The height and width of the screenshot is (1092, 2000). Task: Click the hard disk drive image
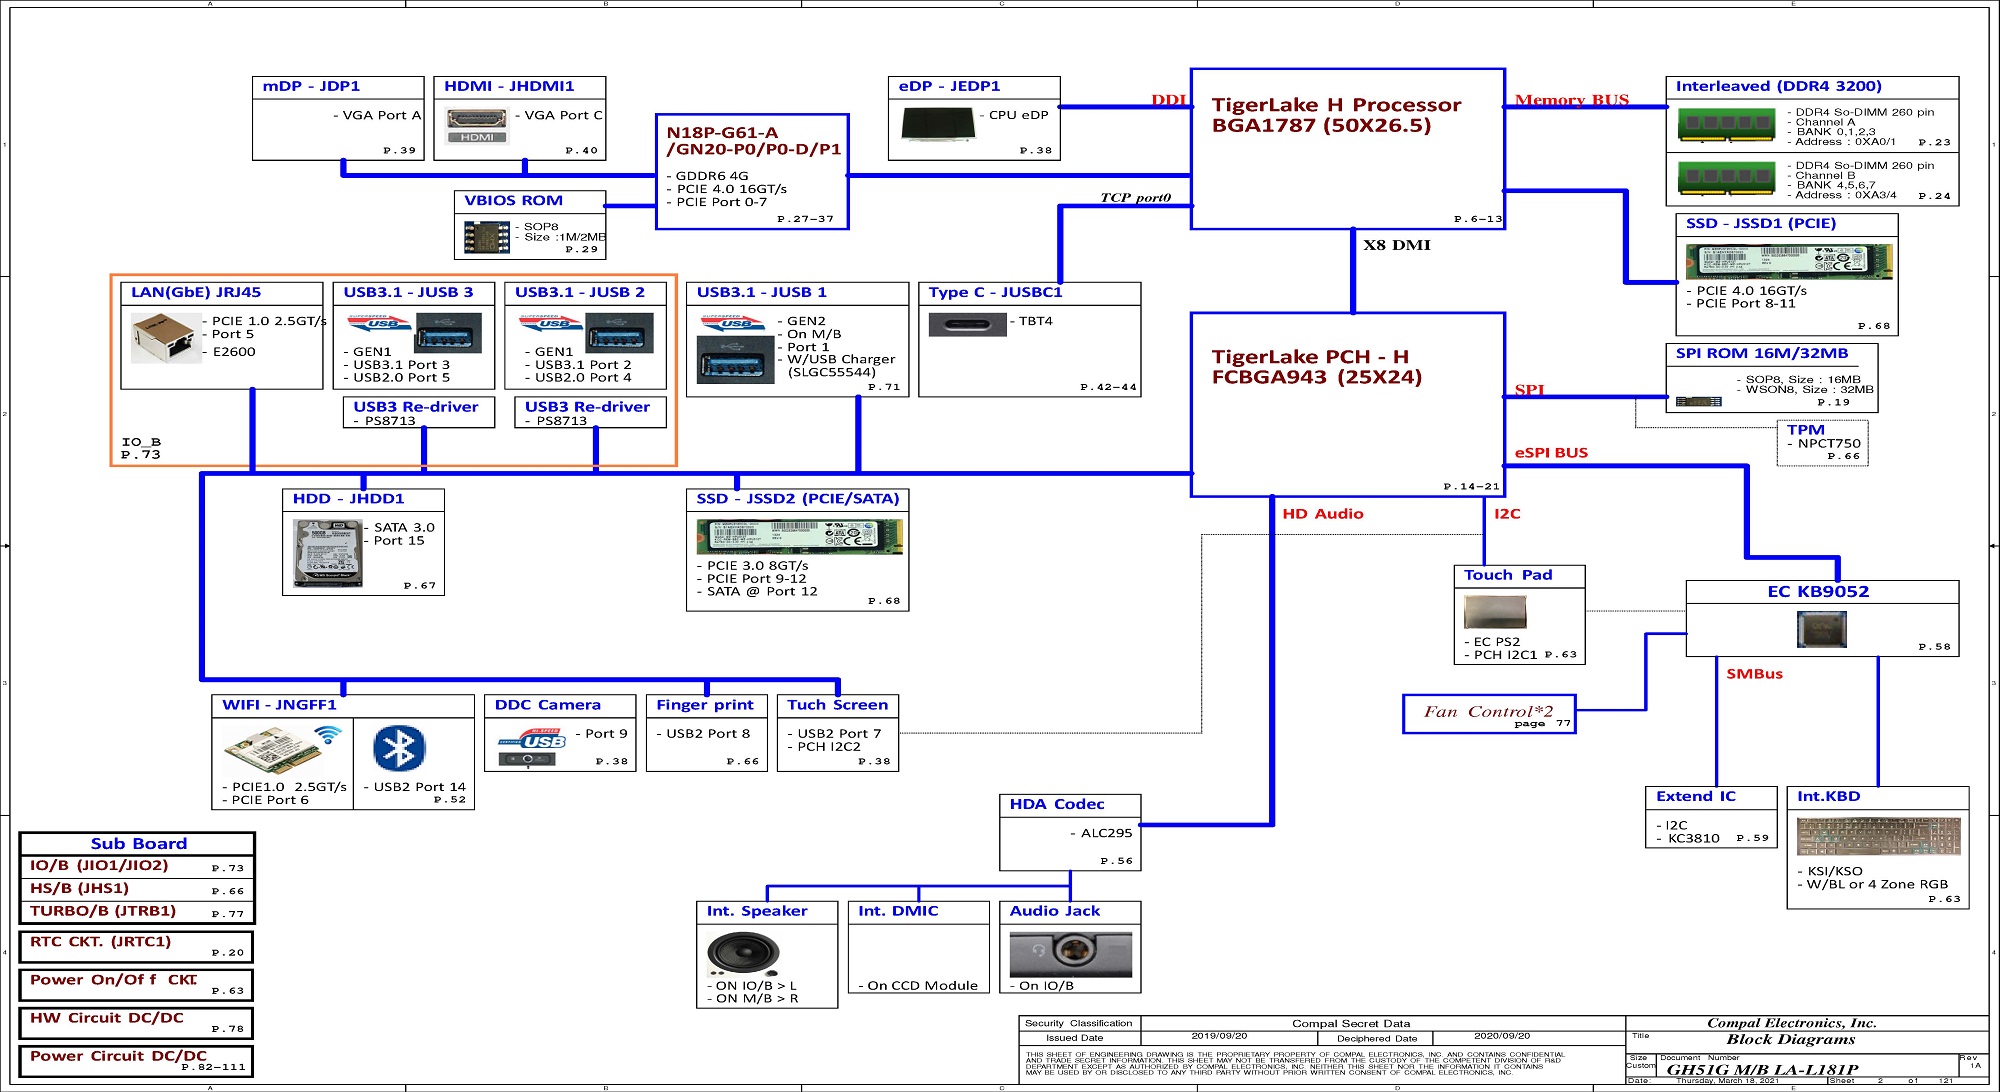pos(327,553)
